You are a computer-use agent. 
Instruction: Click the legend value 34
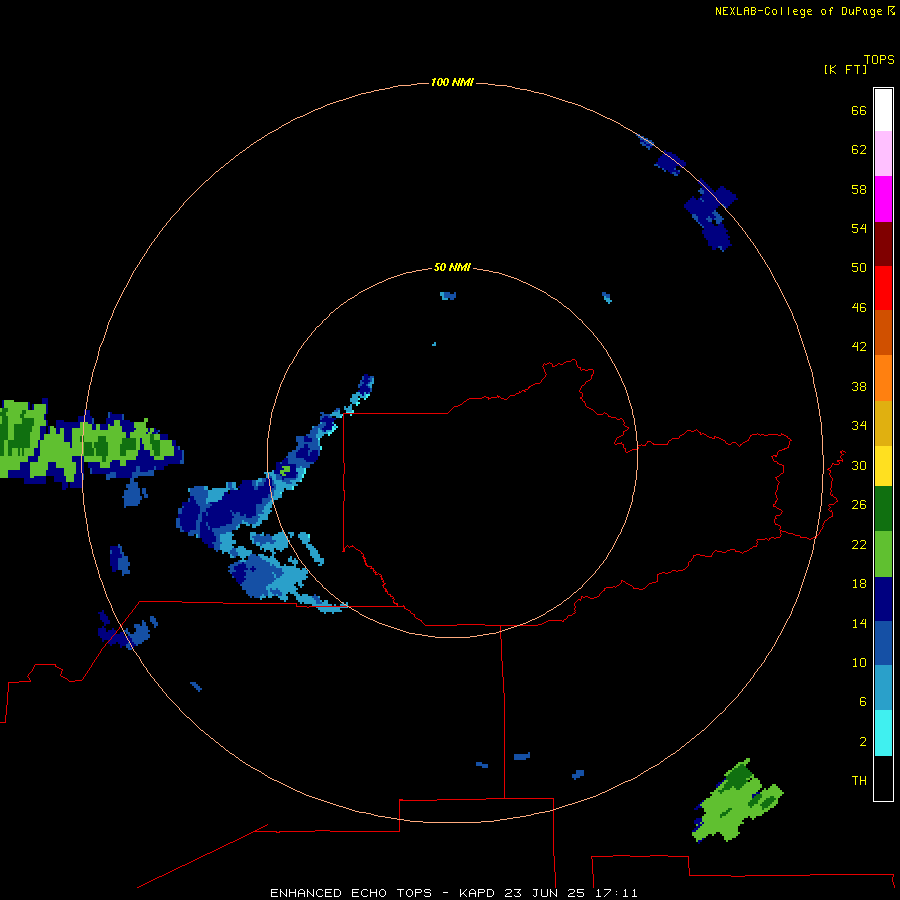coord(859,426)
